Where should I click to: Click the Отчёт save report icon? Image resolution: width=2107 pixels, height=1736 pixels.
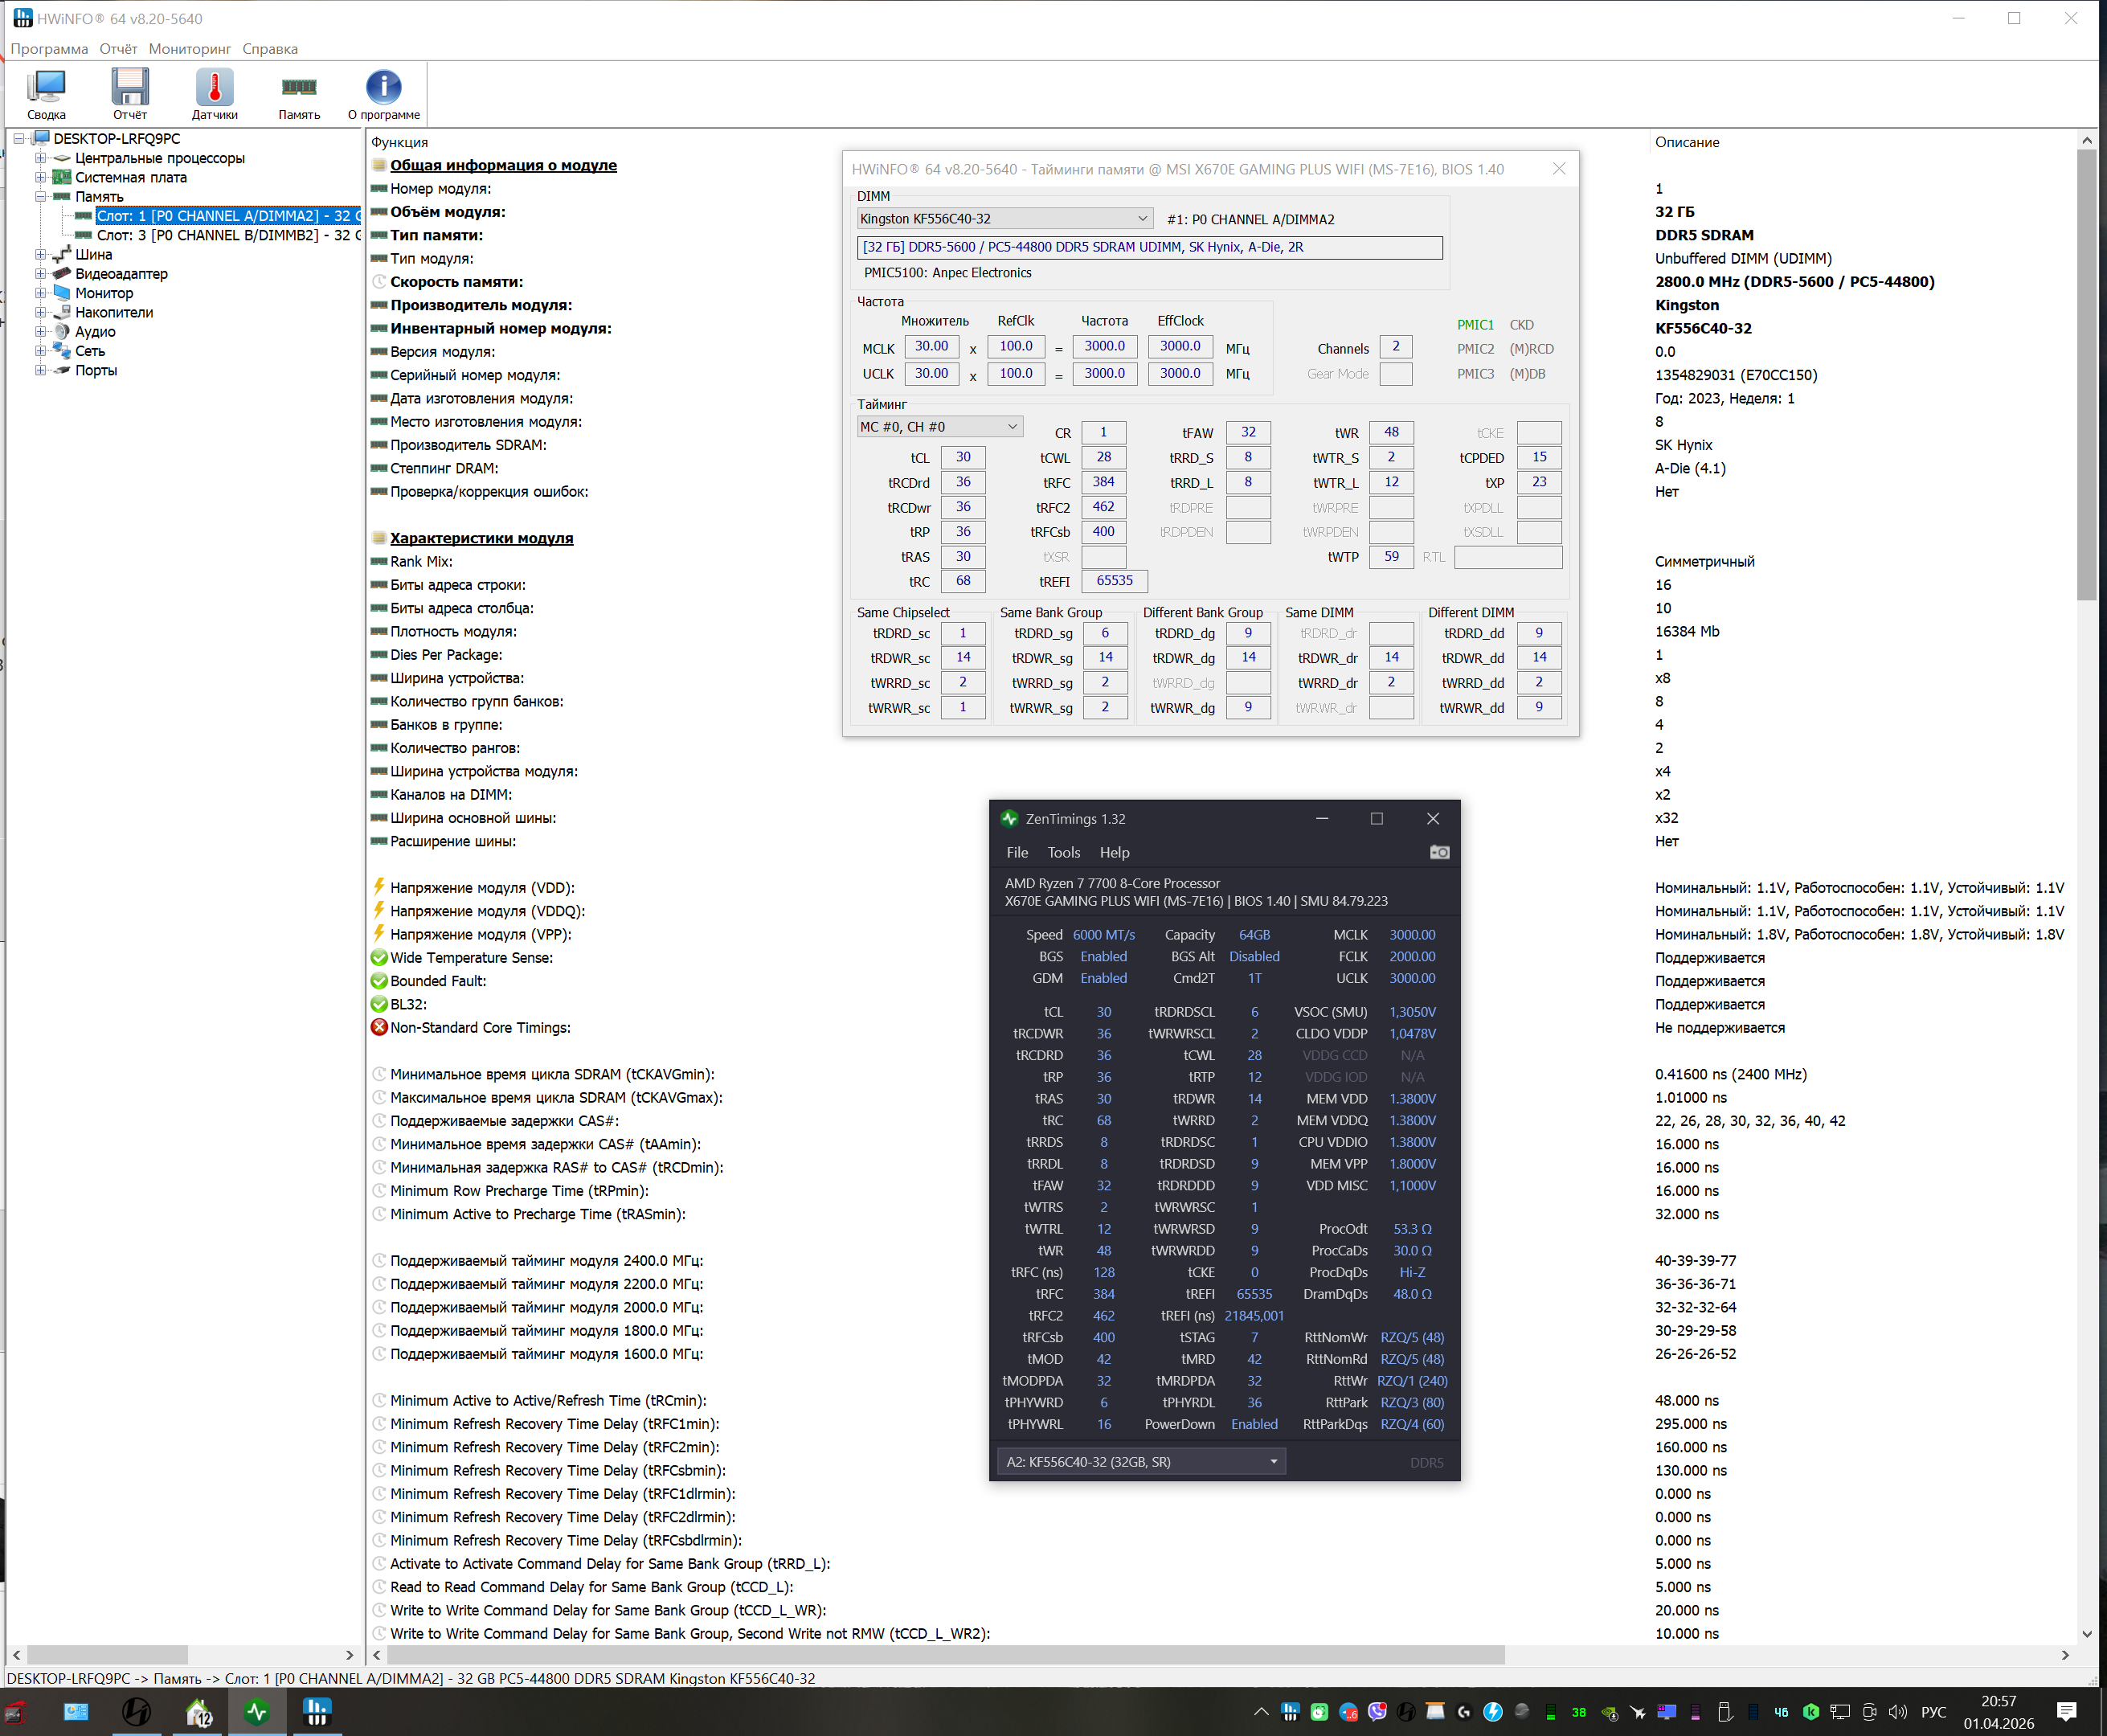pyautogui.click(x=130, y=94)
